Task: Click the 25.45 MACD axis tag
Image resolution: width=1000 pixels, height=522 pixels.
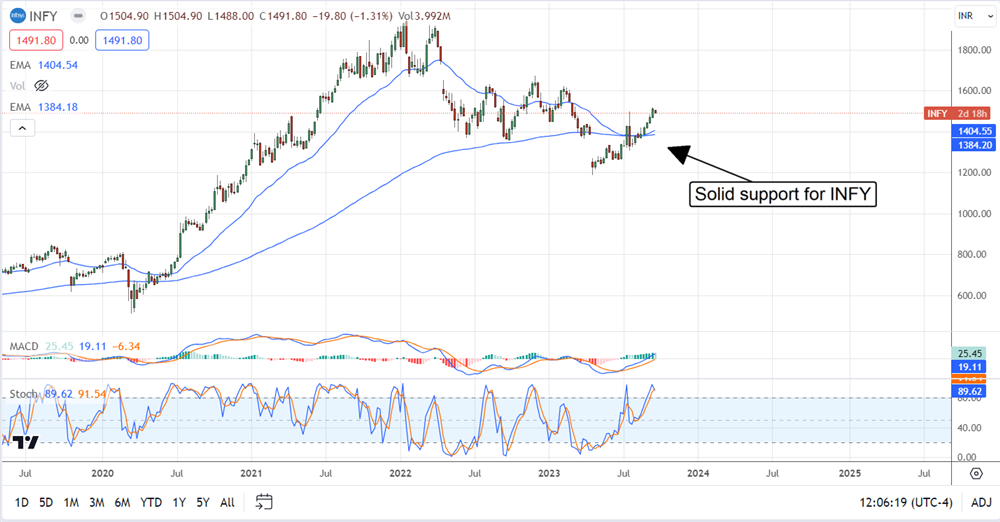Action: click(x=969, y=354)
